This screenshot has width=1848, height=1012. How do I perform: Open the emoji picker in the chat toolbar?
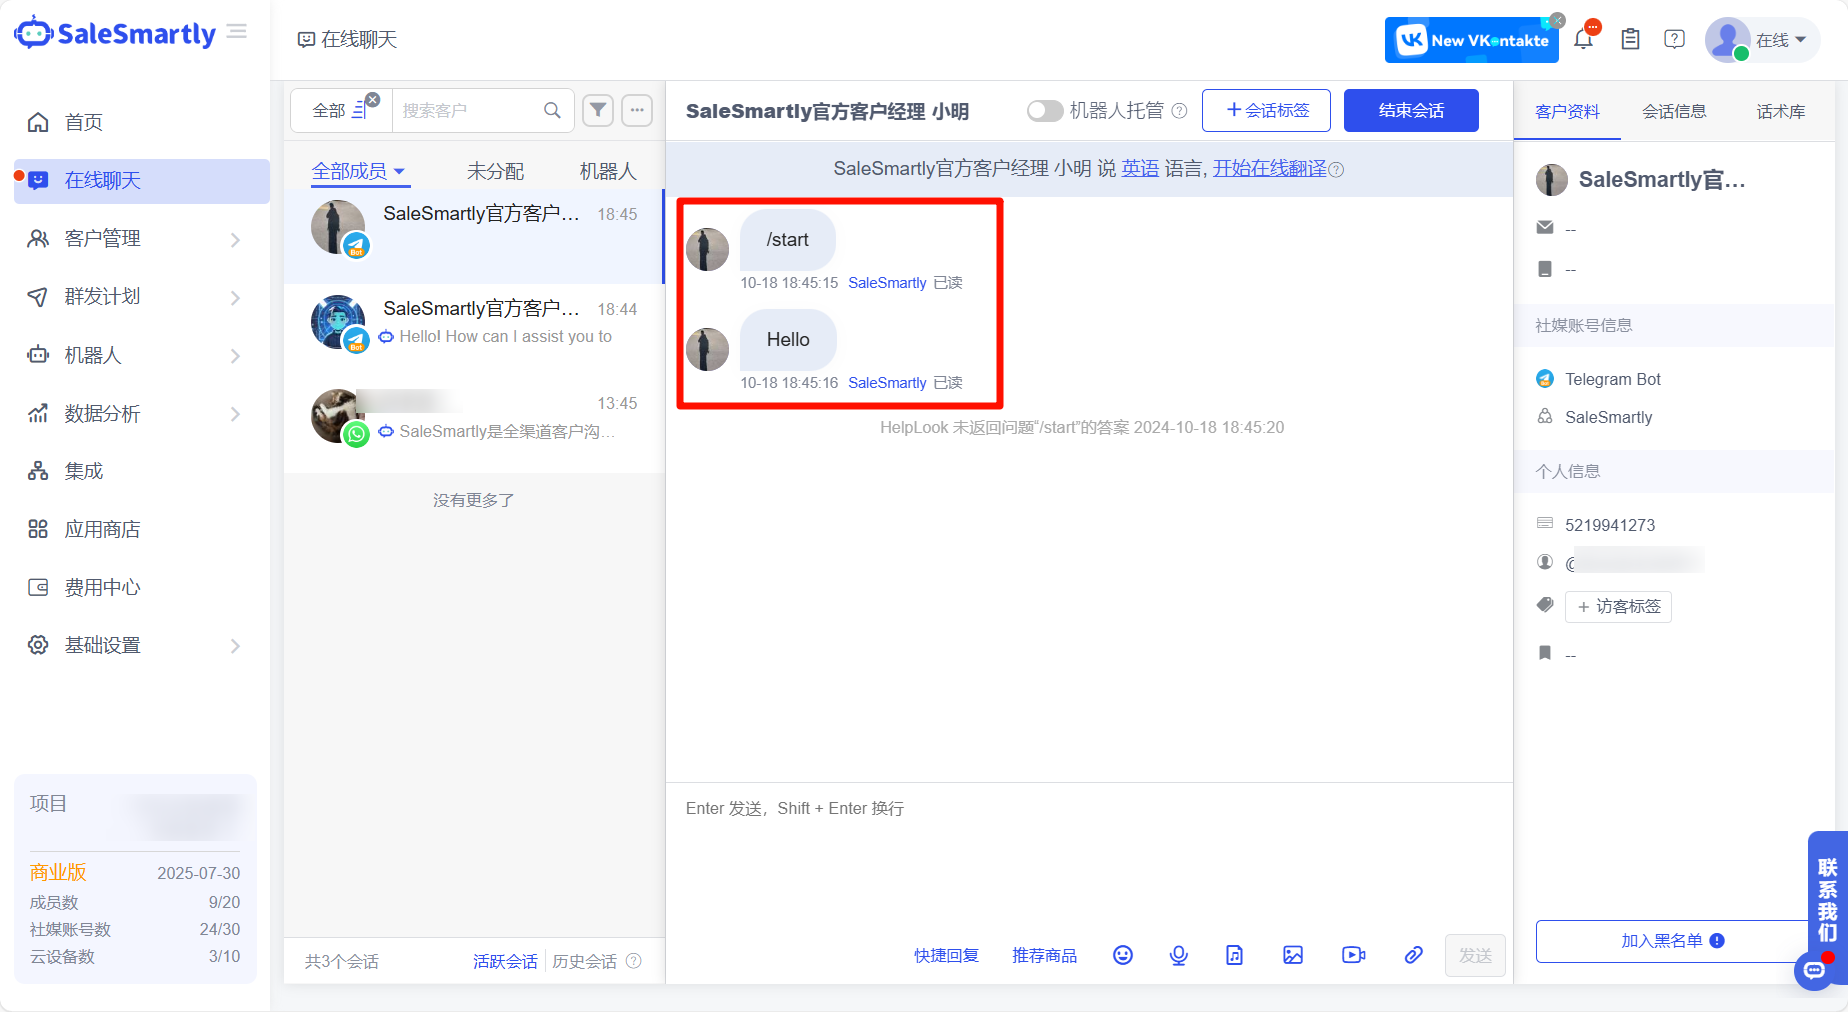(1122, 955)
